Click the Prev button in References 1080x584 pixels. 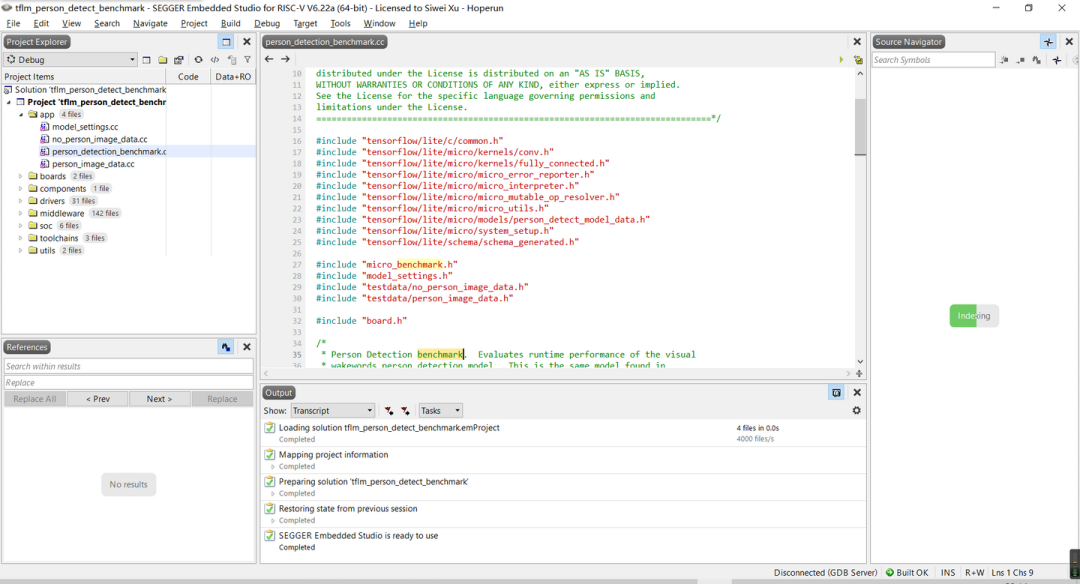(98, 399)
